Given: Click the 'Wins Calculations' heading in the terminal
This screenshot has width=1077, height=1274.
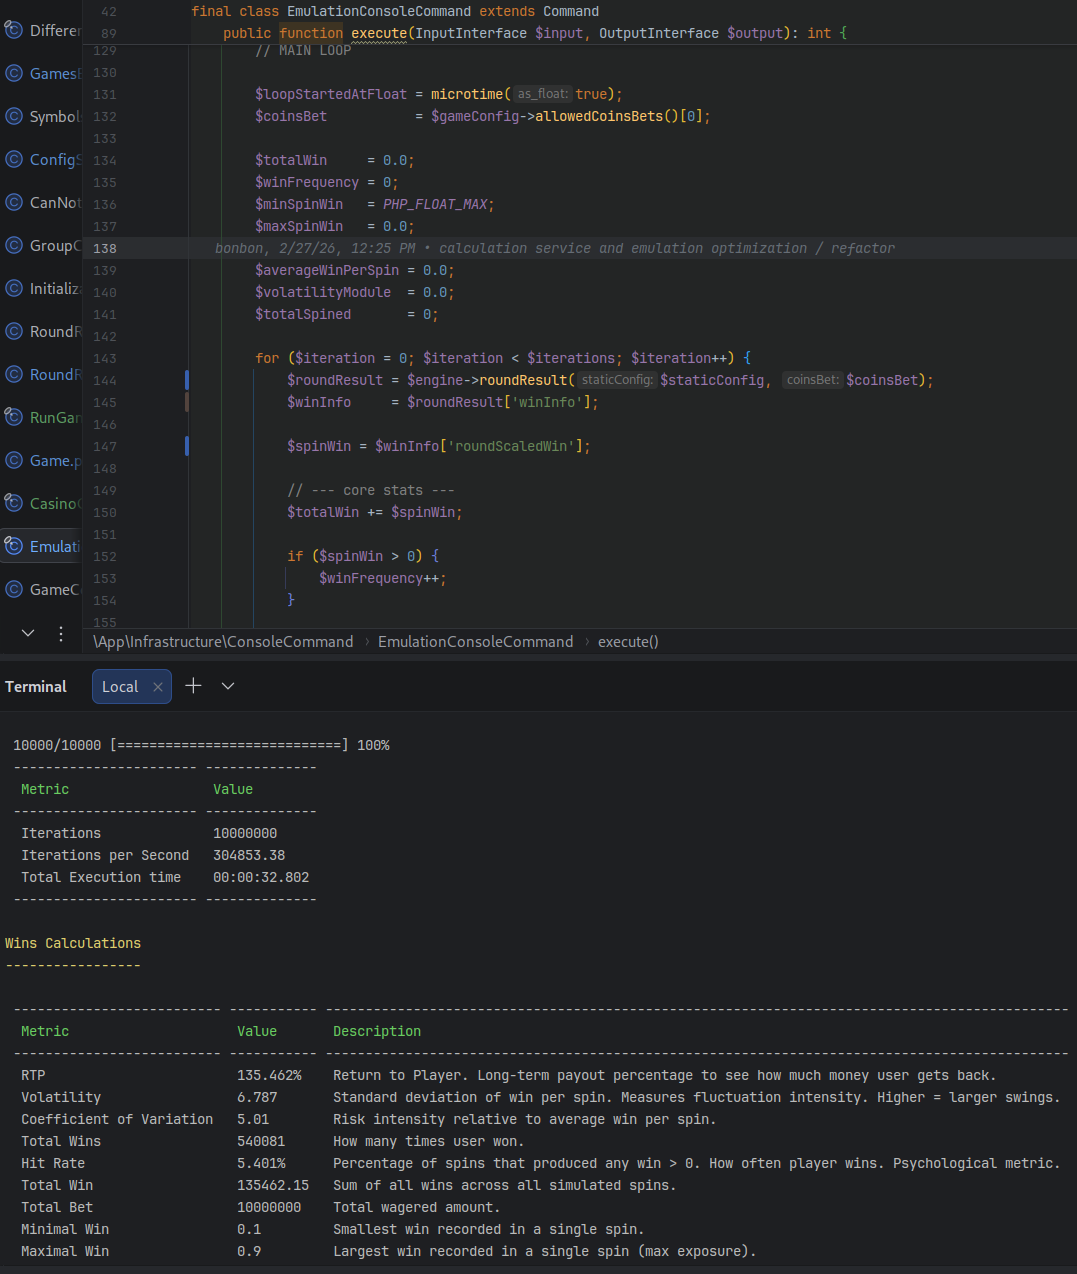Looking at the screenshot, I should [x=73, y=943].
